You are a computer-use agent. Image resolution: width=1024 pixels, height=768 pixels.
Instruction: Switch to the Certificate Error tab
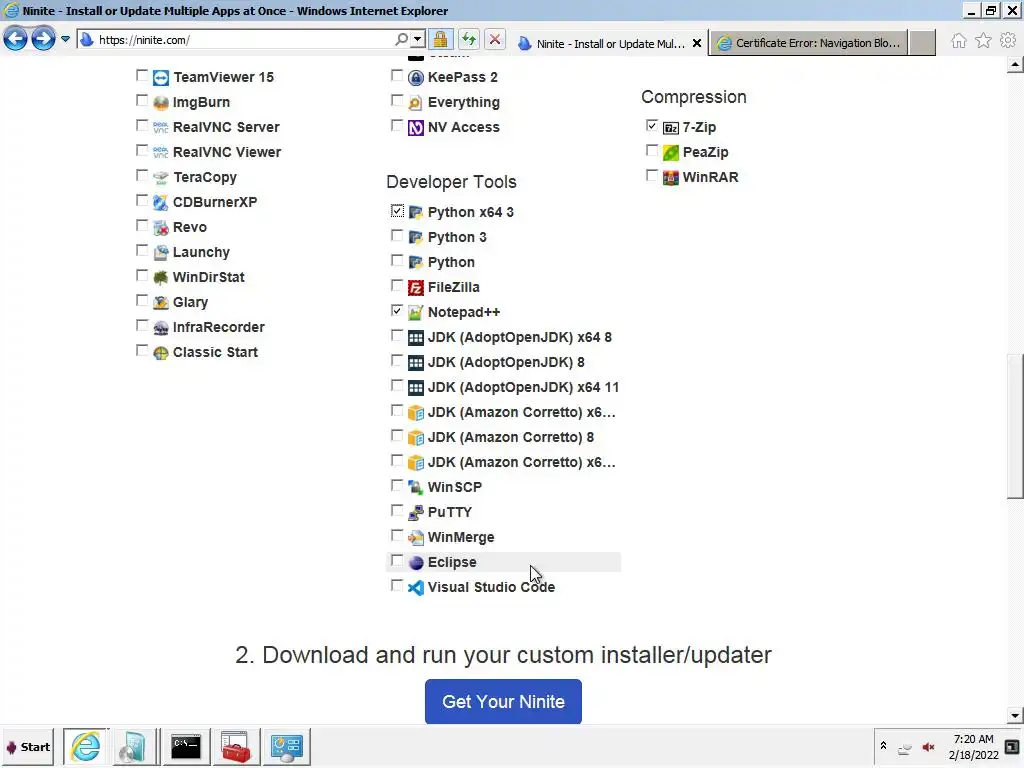coord(808,43)
